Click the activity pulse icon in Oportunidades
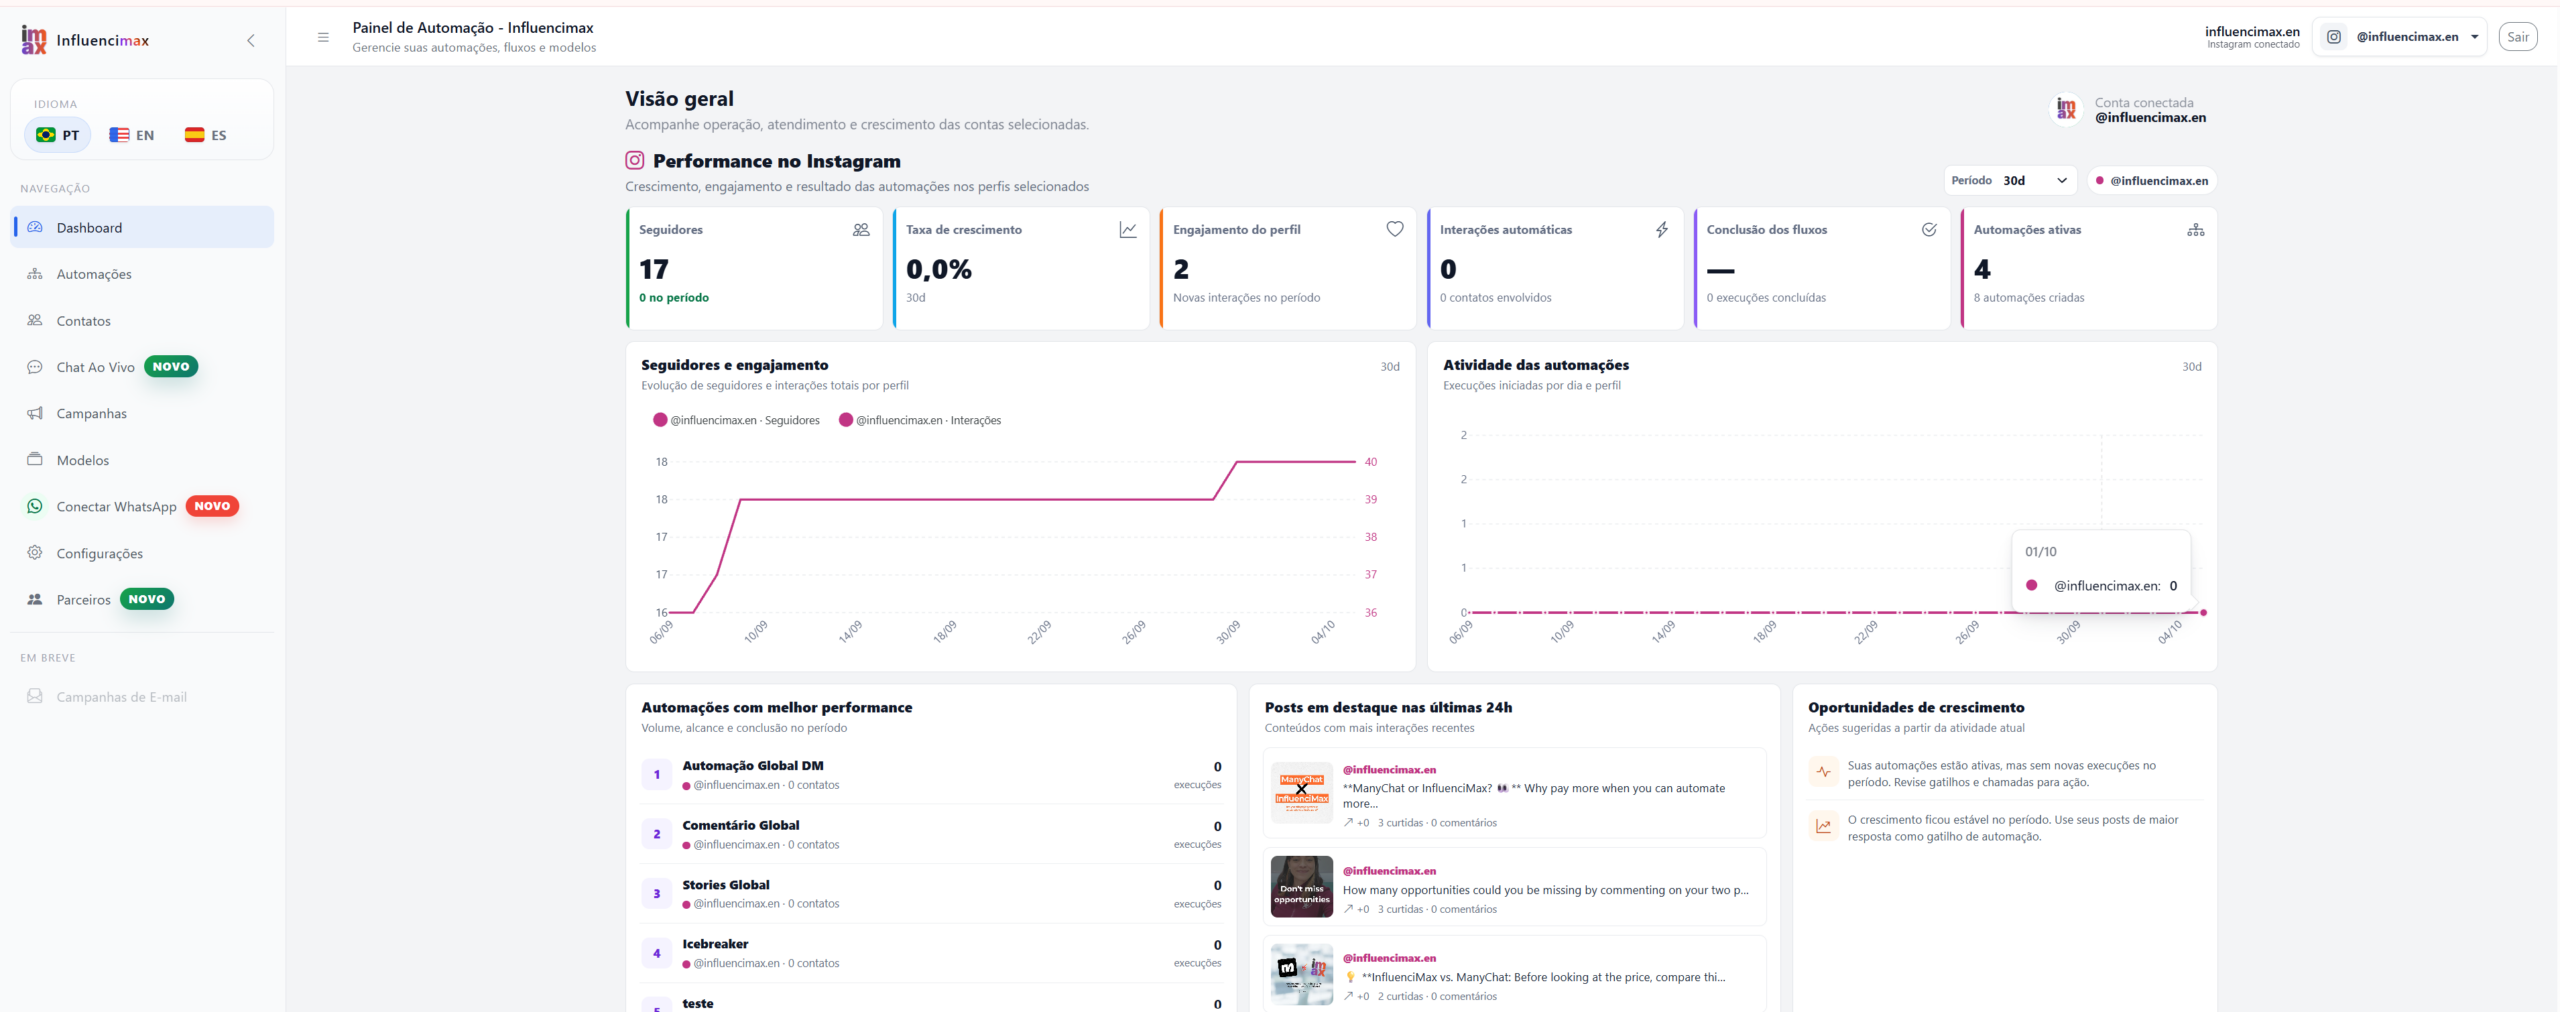Screen dimensions: 2560x1012 [1824, 772]
